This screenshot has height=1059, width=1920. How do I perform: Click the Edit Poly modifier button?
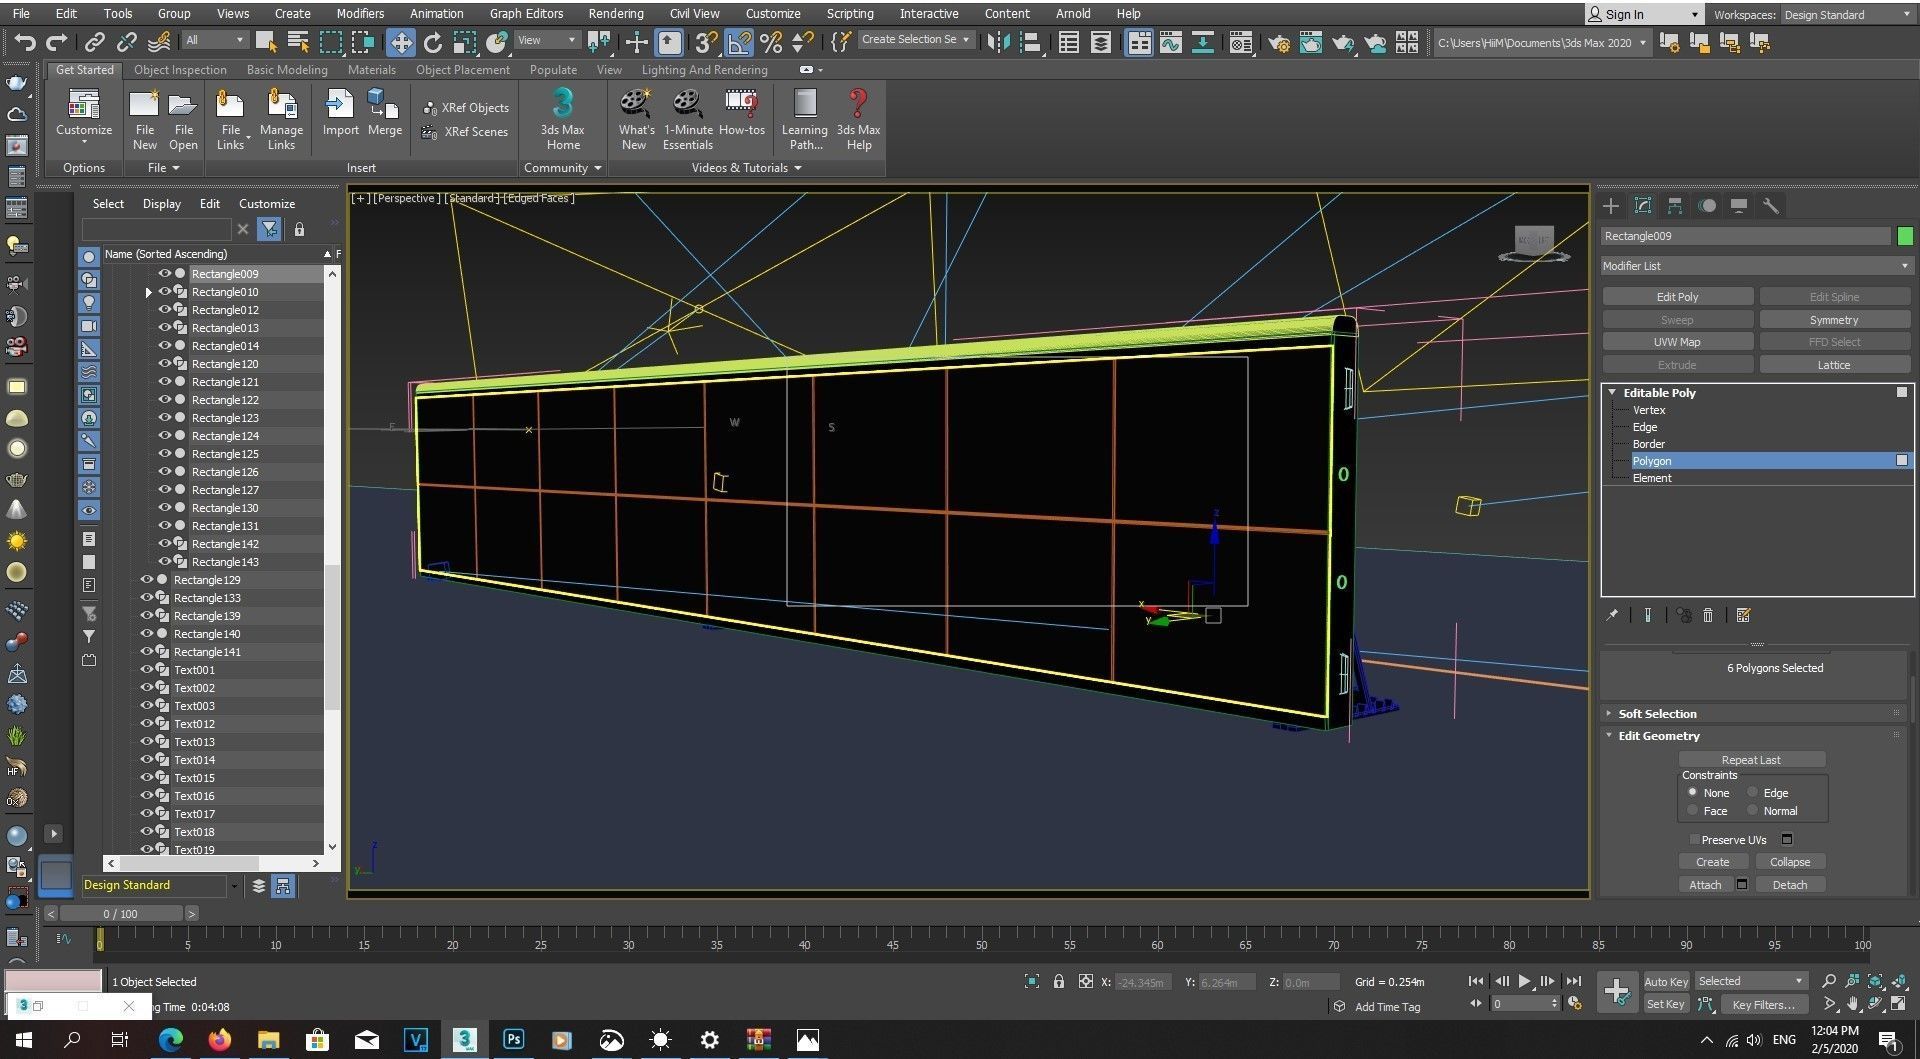pos(1677,297)
